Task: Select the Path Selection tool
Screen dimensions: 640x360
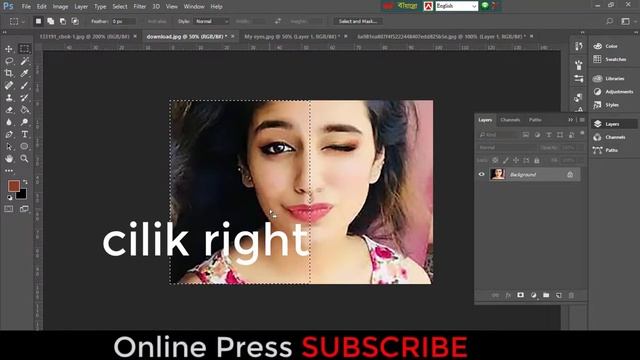Action: 9,147
